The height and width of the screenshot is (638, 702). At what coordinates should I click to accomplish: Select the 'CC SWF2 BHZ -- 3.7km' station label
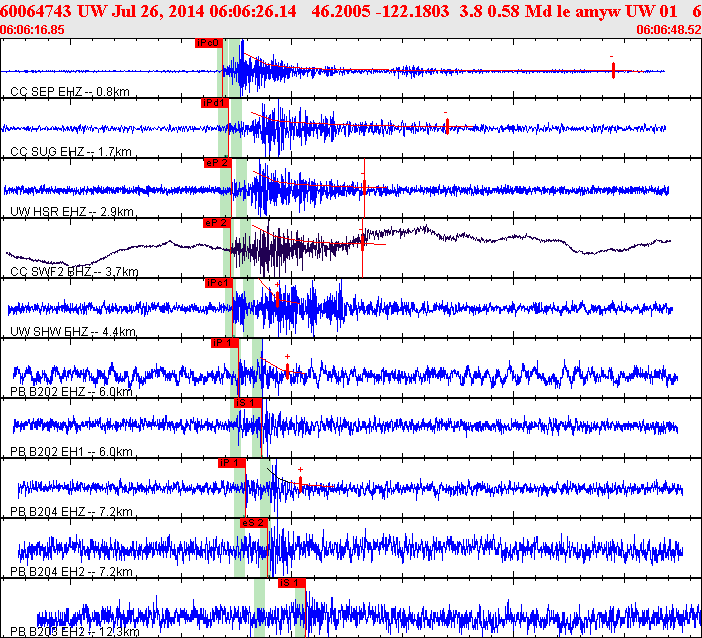[x=74, y=271]
